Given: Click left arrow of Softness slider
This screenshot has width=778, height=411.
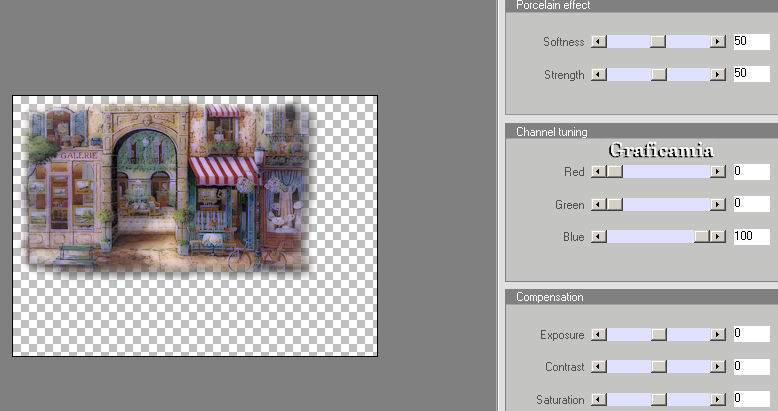Looking at the screenshot, I should pyautogui.click(x=599, y=42).
